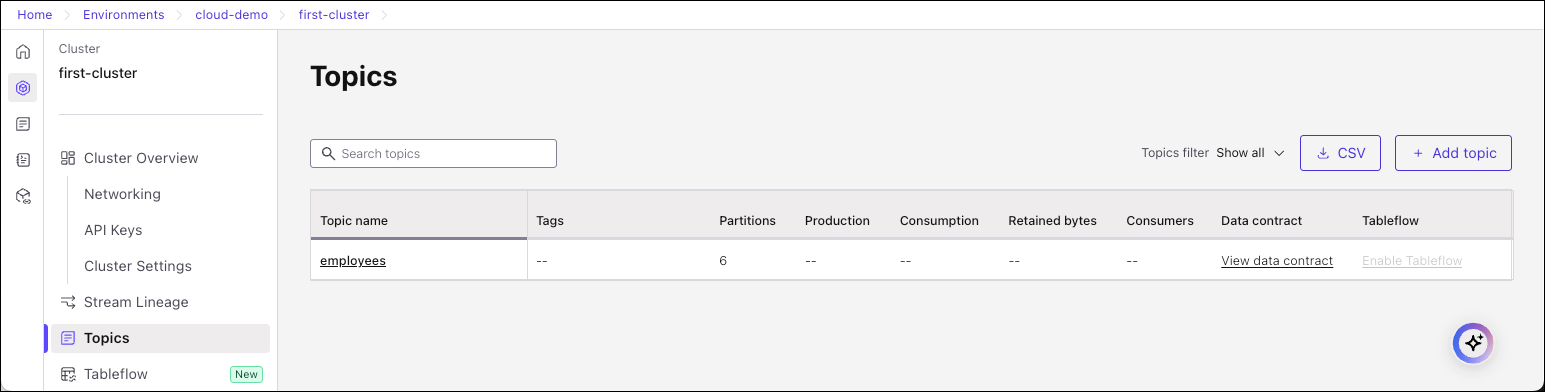Image resolution: width=1545 pixels, height=392 pixels.
Task: Launch the AI assistant sparkle button
Action: pos(1473,343)
